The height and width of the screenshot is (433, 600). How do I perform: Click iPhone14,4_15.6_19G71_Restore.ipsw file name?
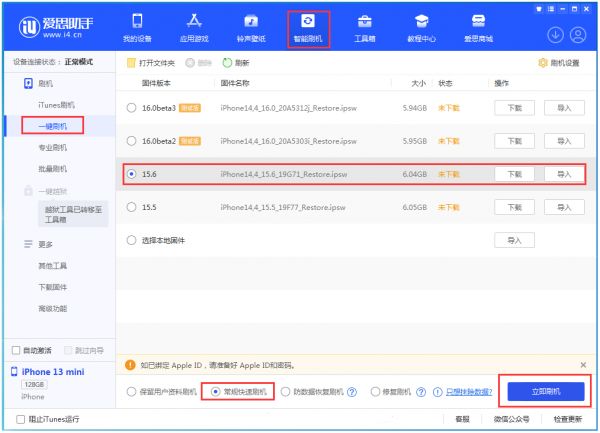tap(284, 174)
